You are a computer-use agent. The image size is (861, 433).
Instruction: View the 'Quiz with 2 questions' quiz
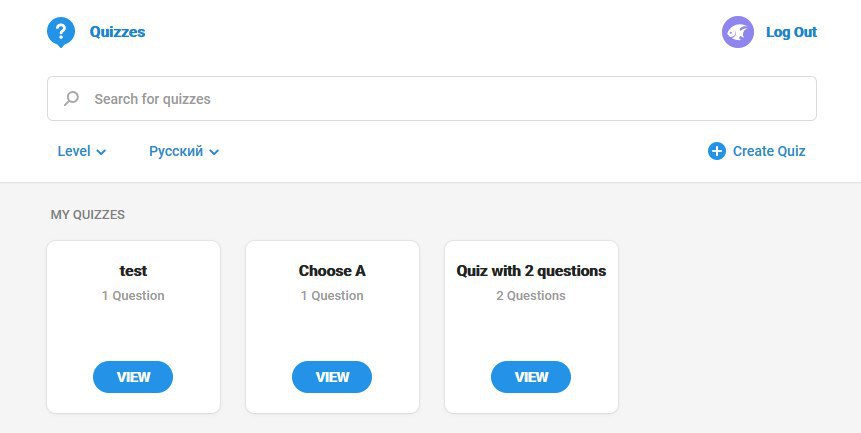531,377
